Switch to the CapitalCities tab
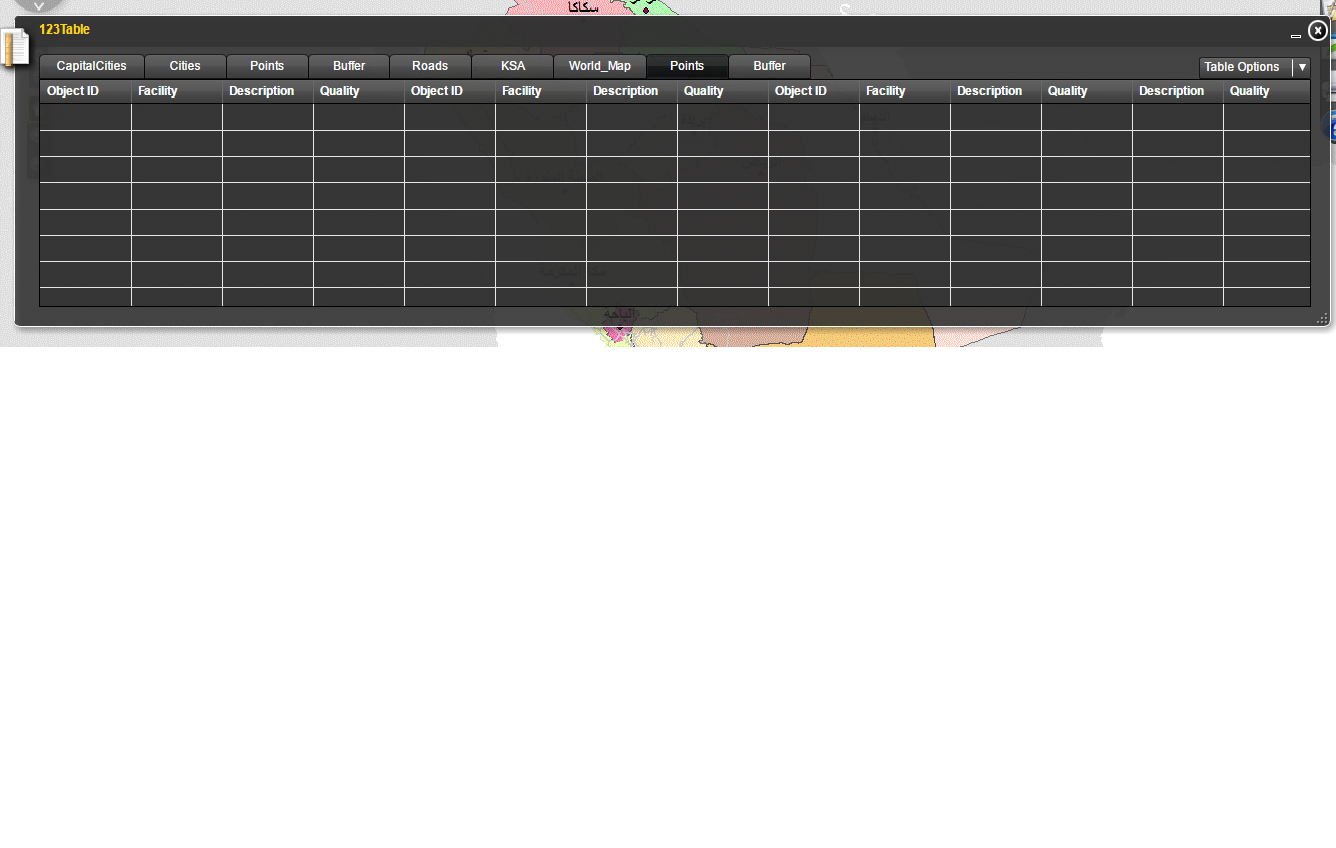The height and width of the screenshot is (848, 1336). (x=92, y=66)
